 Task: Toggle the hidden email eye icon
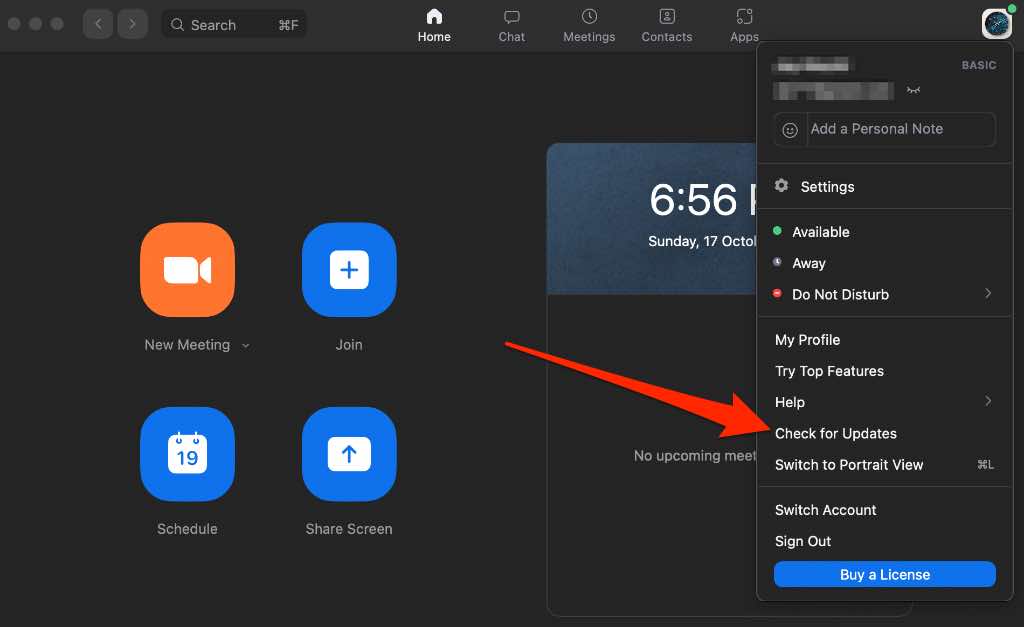tap(913, 90)
